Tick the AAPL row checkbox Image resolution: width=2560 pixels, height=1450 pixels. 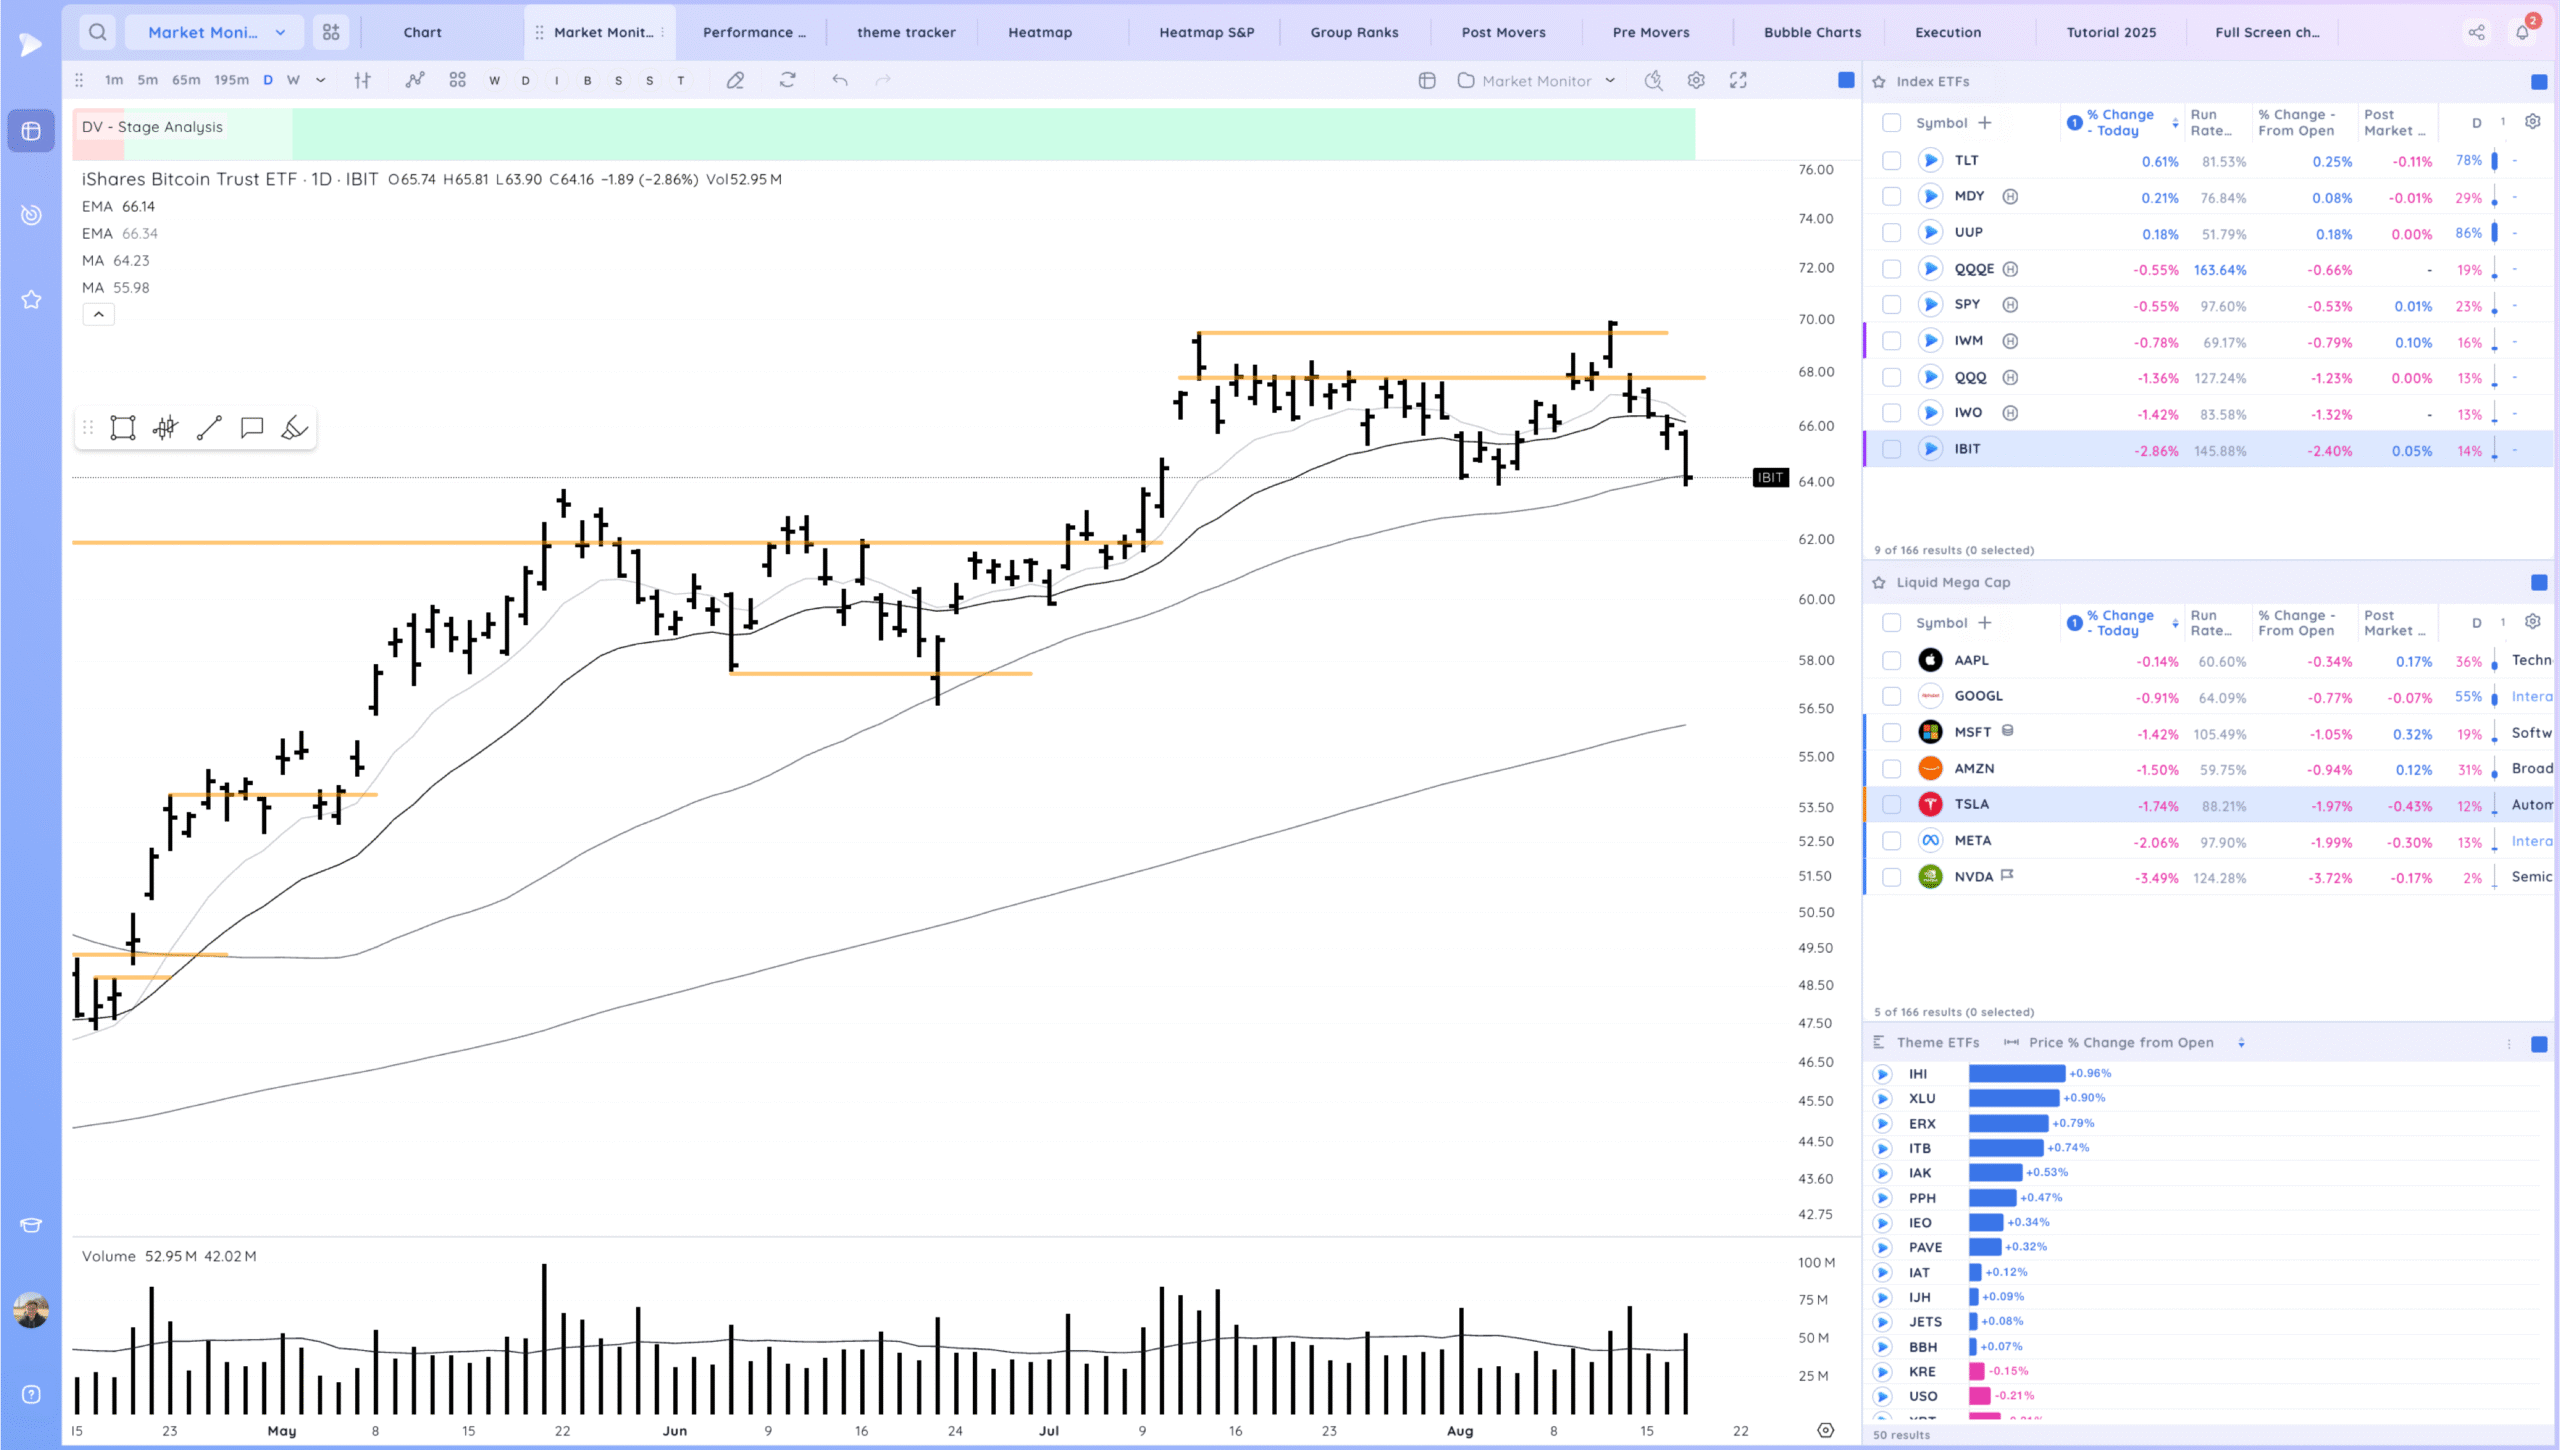(1891, 660)
